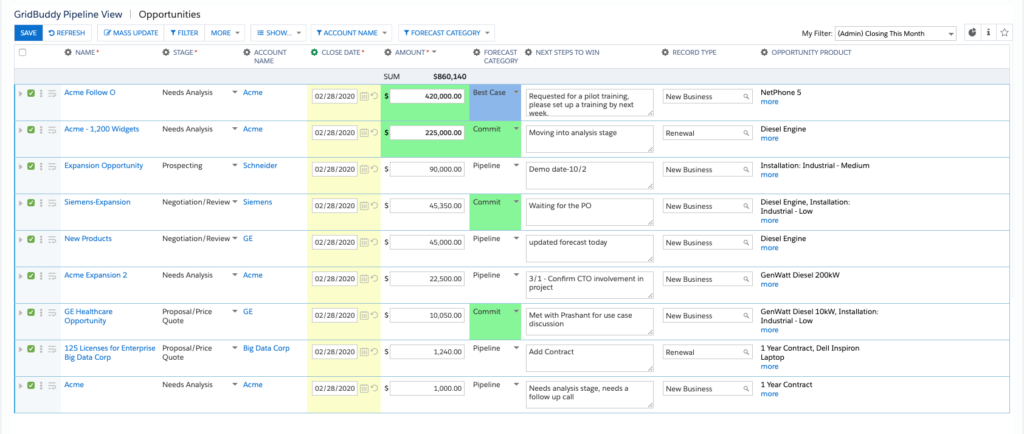Sort by the Close Date column header
The height and width of the screenshot is (434, 1024).
[342, 53]
